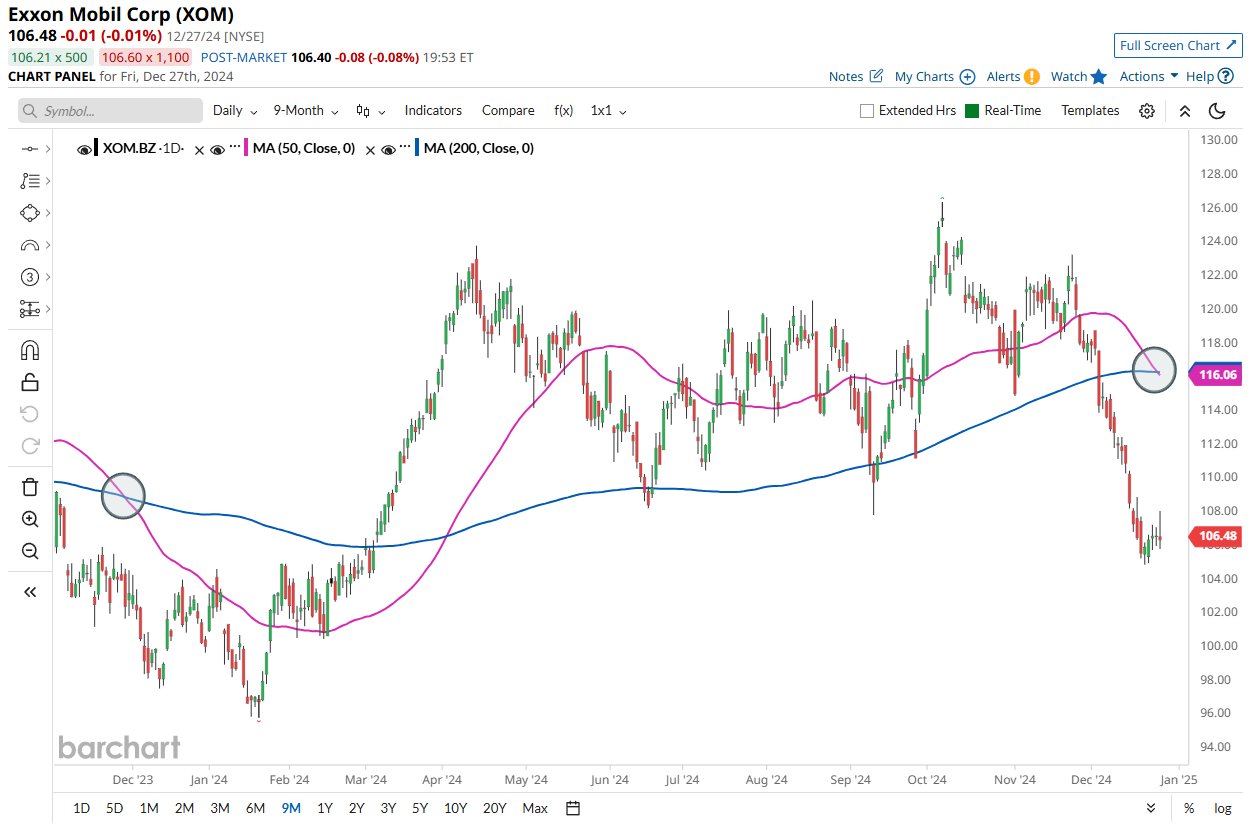Image resolution: width=1255 pixels, height=833 pixels.
Task: Enable the Extended Hrs checkbox
Action: point(867,111)
